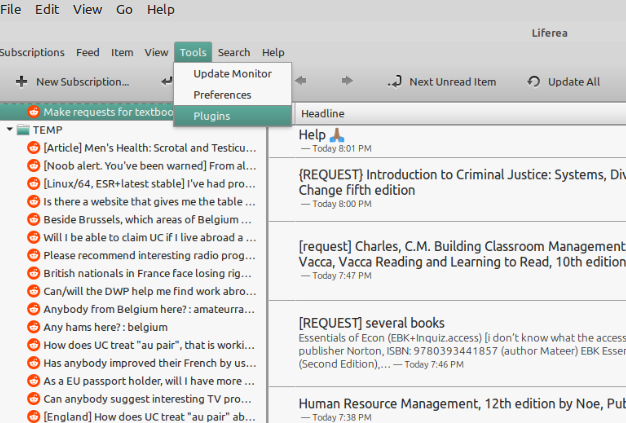
Task: Collapse the TEMP folder tree arrow
Action: pyautogui.click(x=9, y=130)
